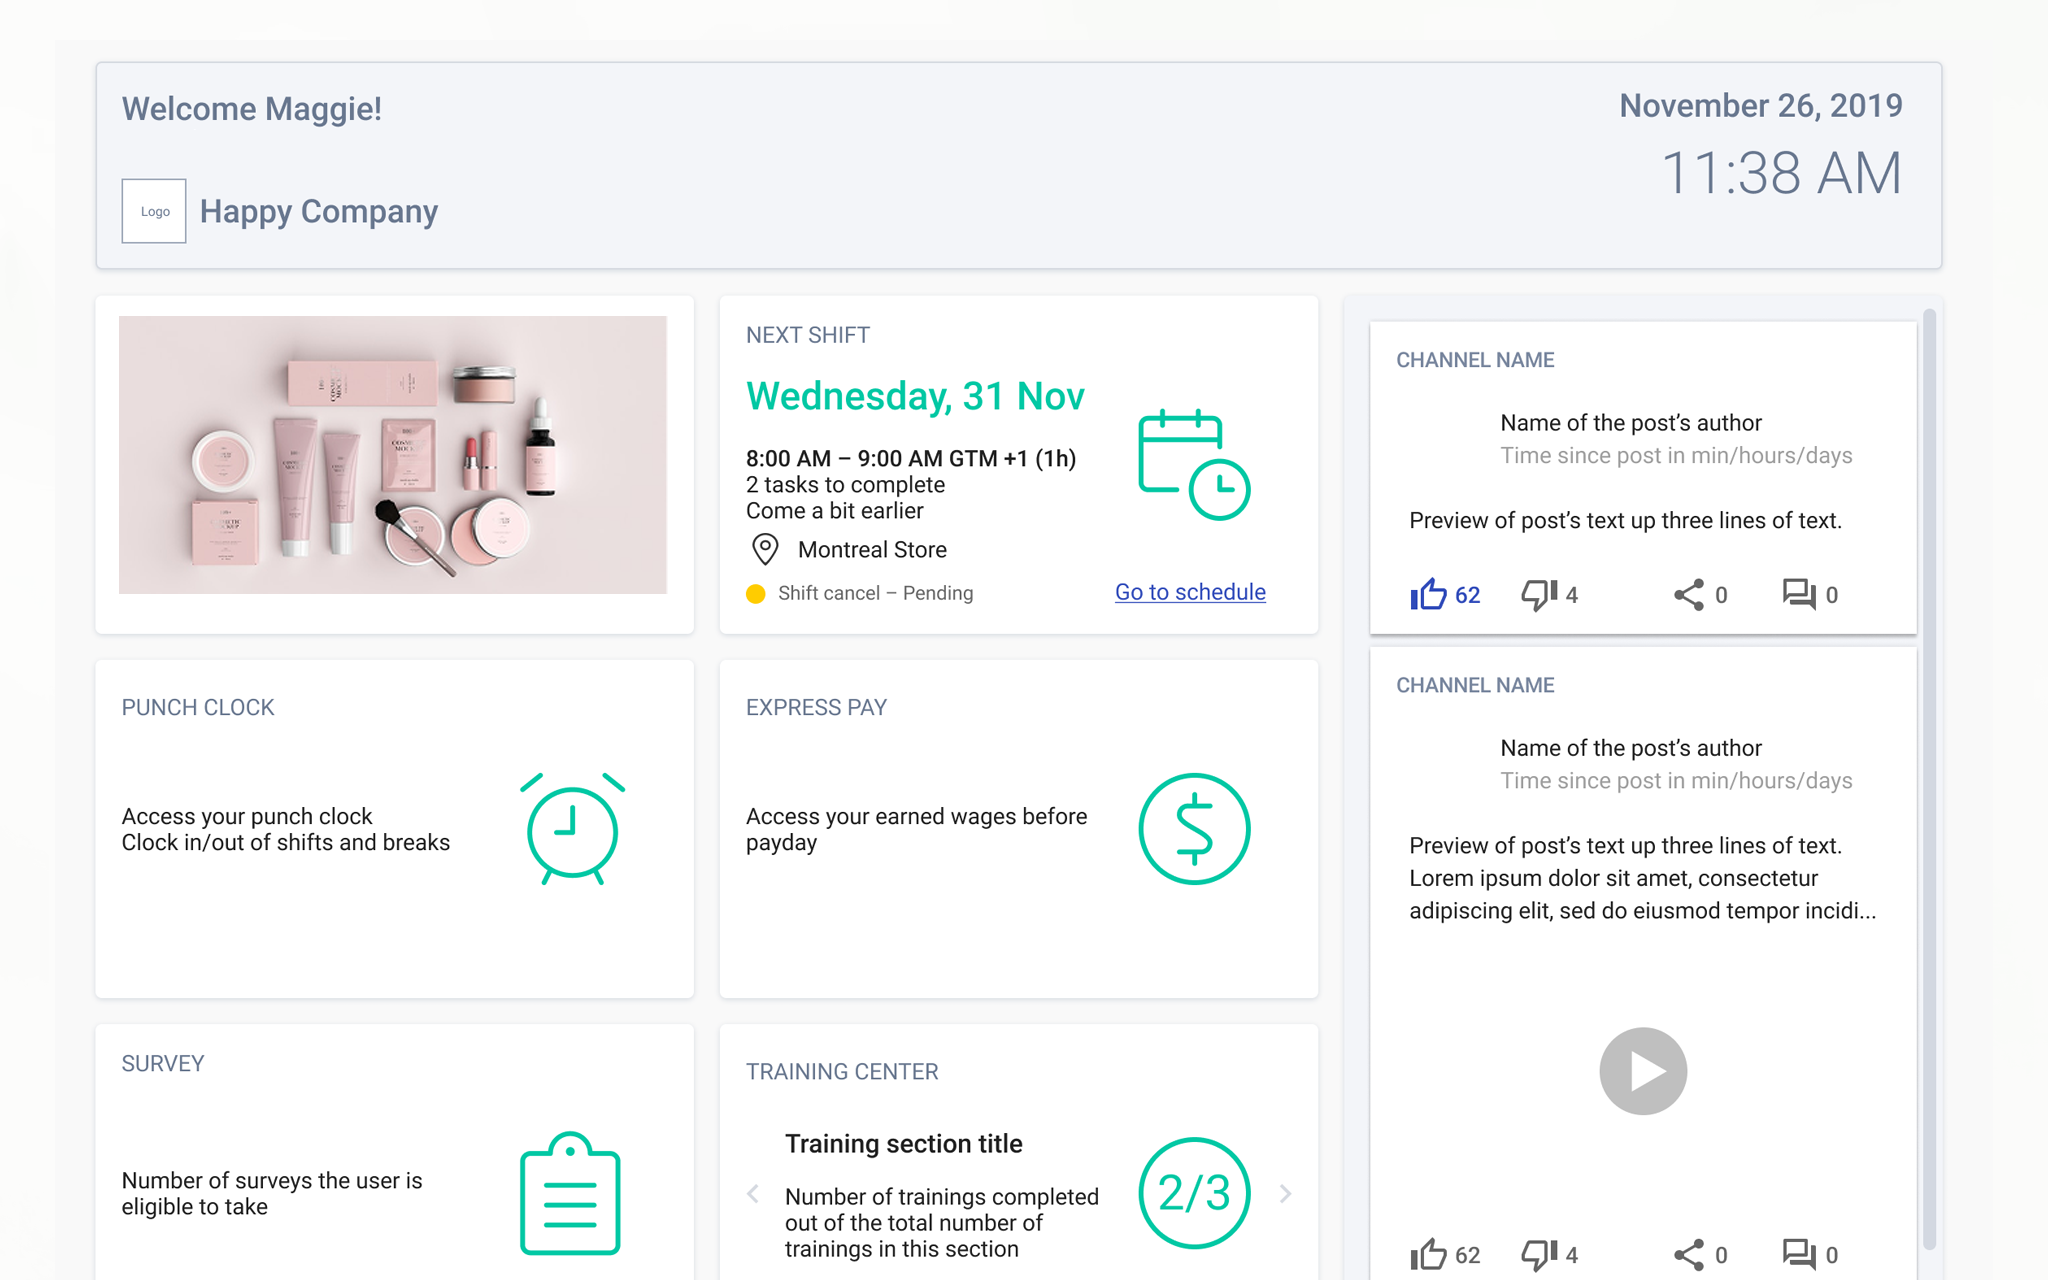The image size is (2048, 1280).
Task: Click the express pay dollar icon
Action: [x=1194, y=829]
